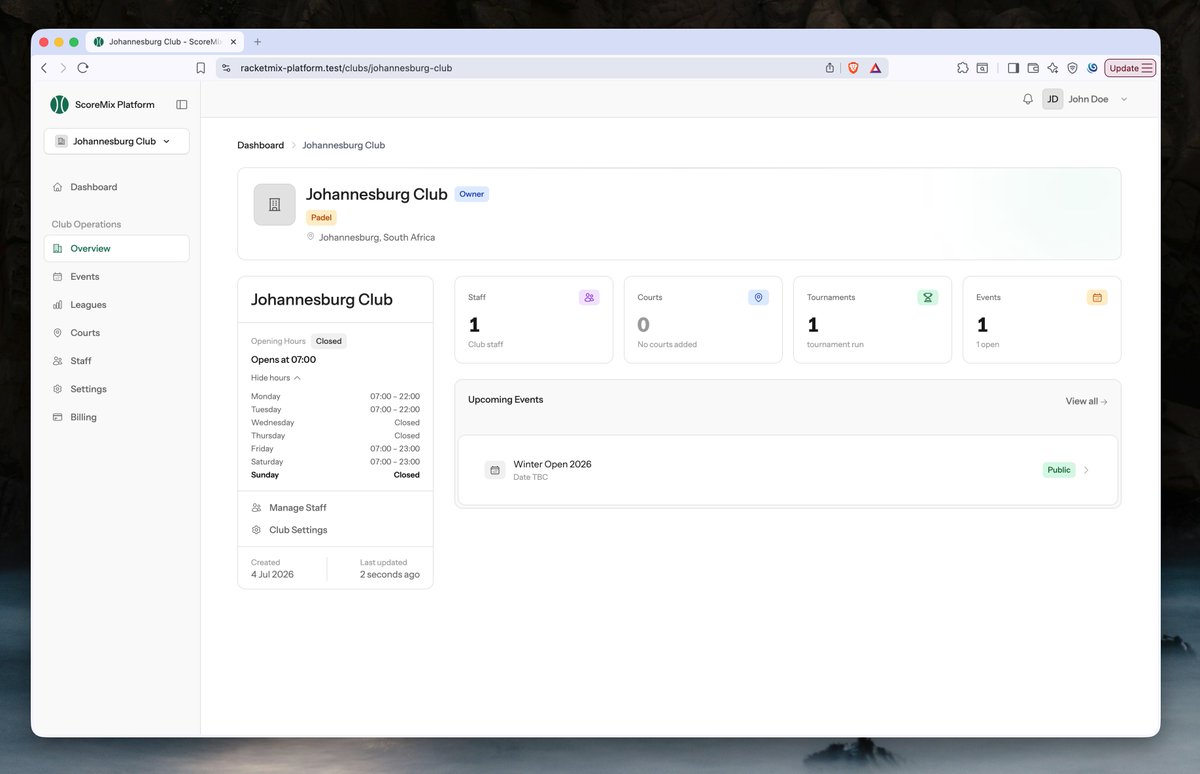Open Staff in the sidebar
This screenshot has height=774, width=1200.
(x=116, y=360)
